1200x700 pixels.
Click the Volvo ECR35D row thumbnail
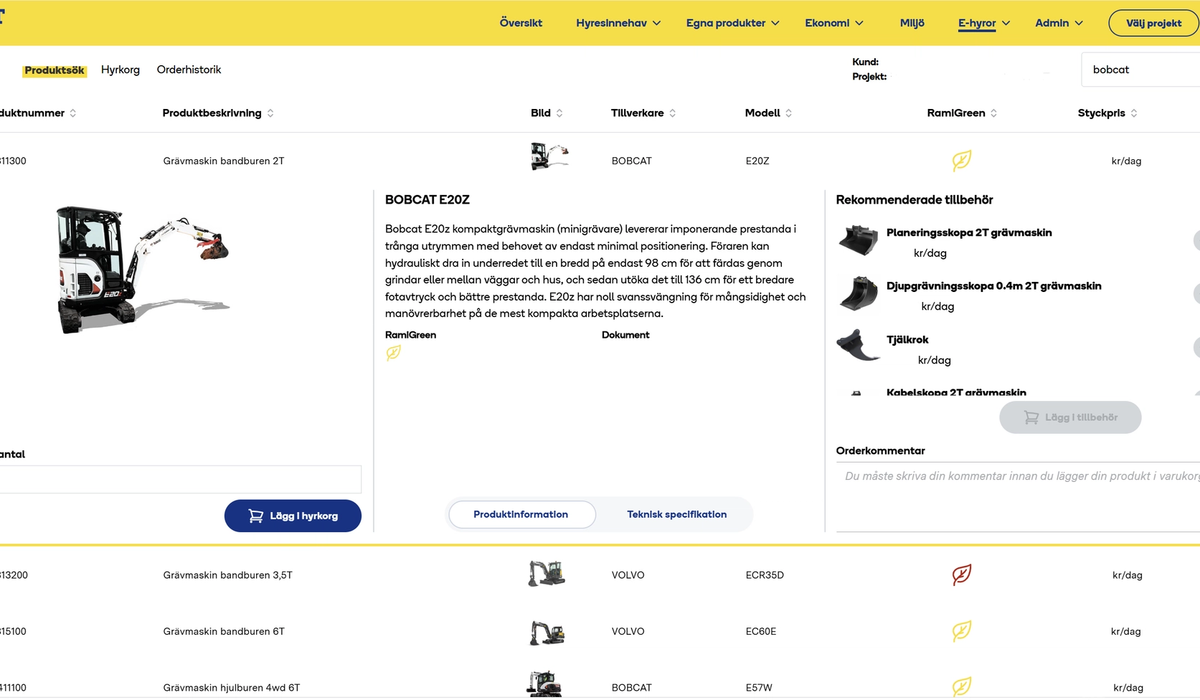tap(546, 573)
